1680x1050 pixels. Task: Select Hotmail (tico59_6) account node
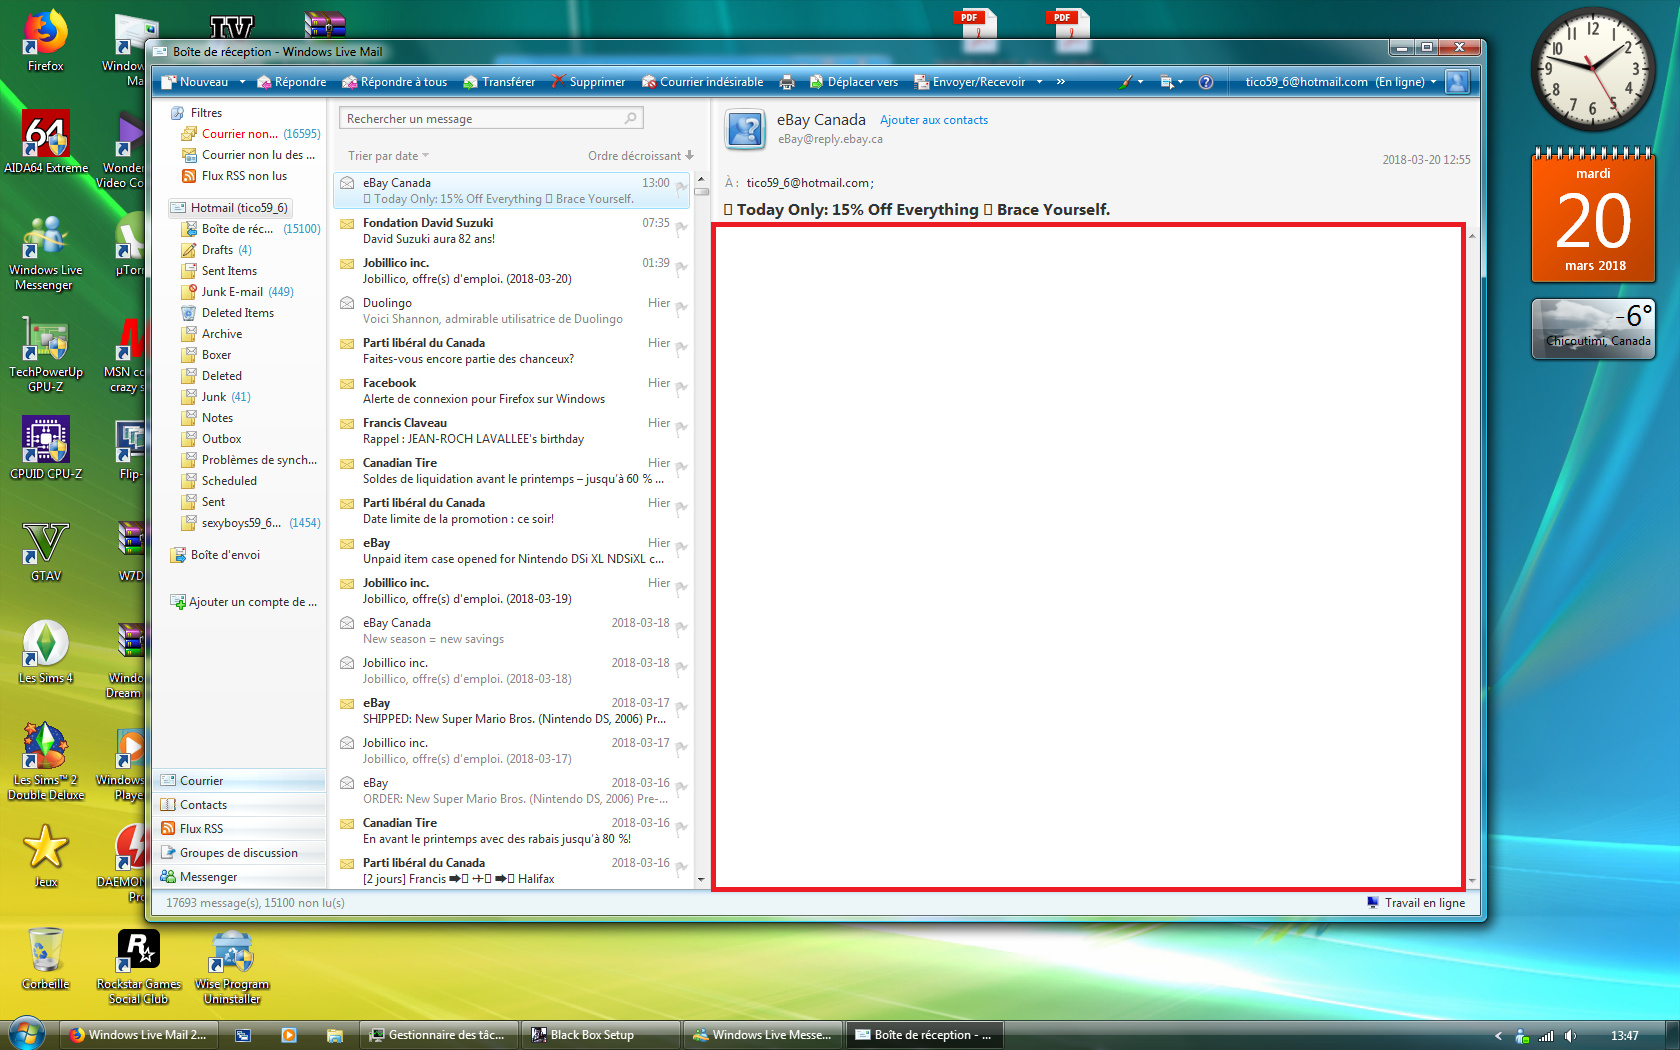point(230,208)
